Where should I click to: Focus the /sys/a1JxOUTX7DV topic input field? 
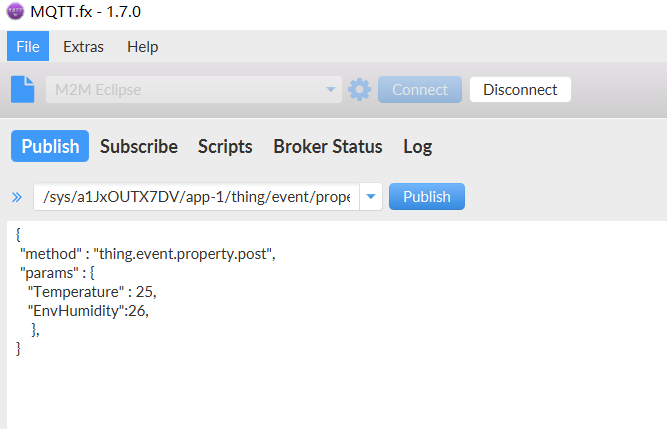click(195, 197)
